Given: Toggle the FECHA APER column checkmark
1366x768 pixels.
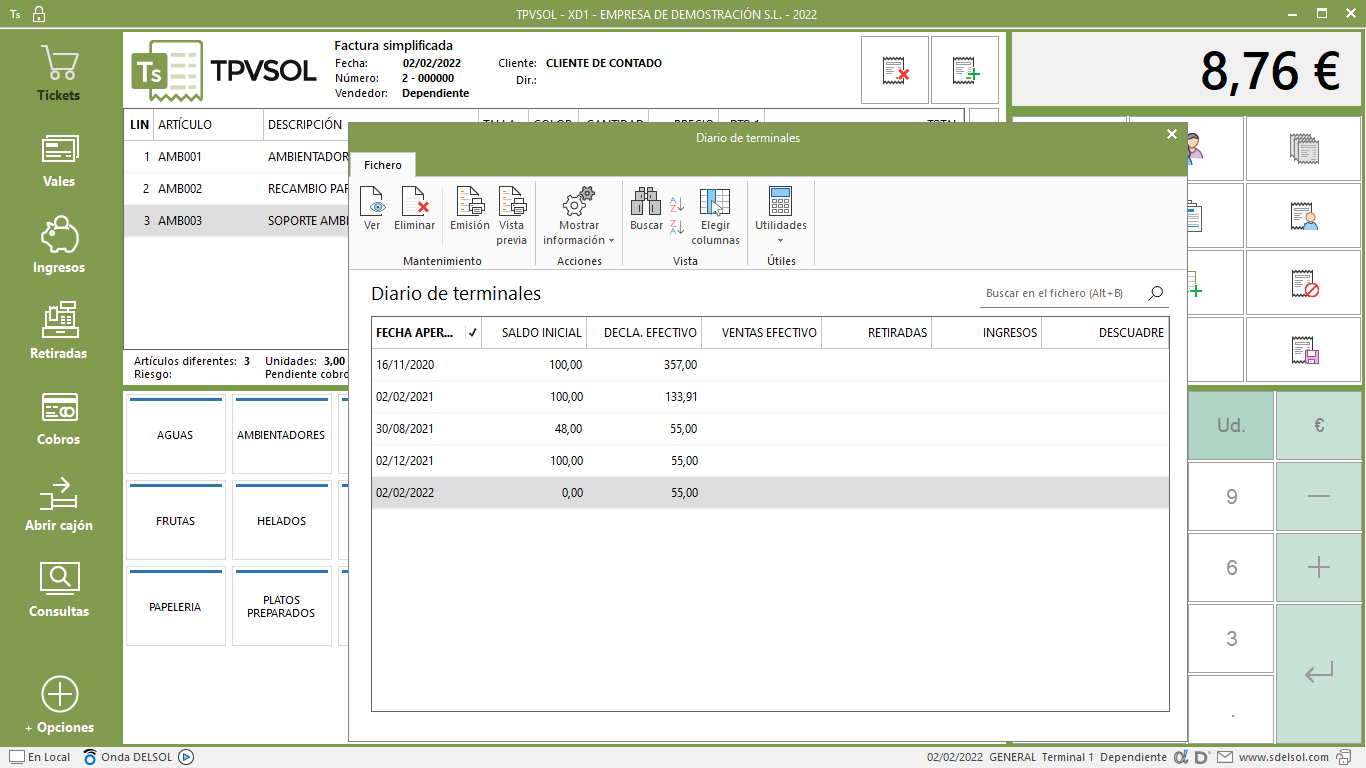Looking at the screenshot, I should (x=472, y=333).
